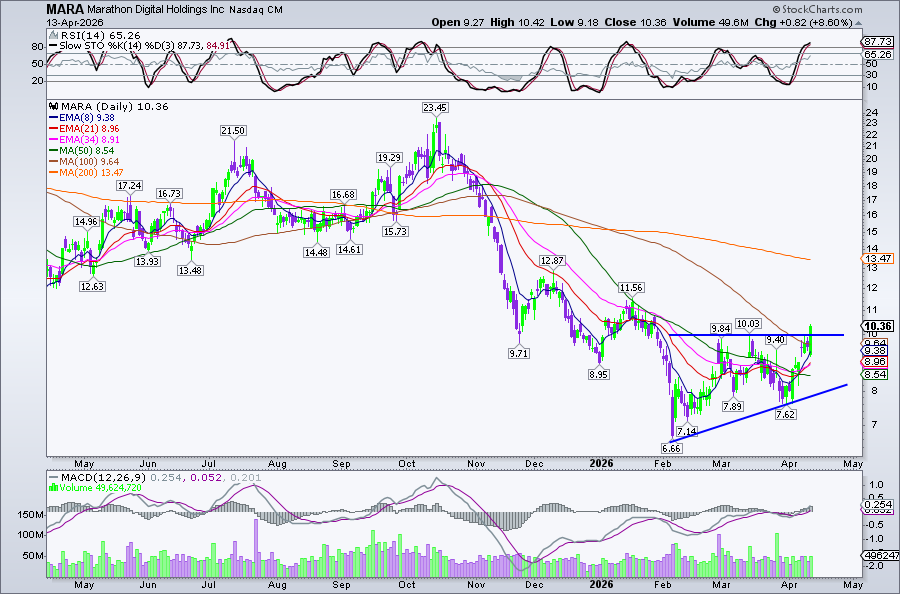Click the 65.26 RSI value tag on right axis
This screenshot has width=900, height=594.
pyautogui.click(x=880, y=54)
